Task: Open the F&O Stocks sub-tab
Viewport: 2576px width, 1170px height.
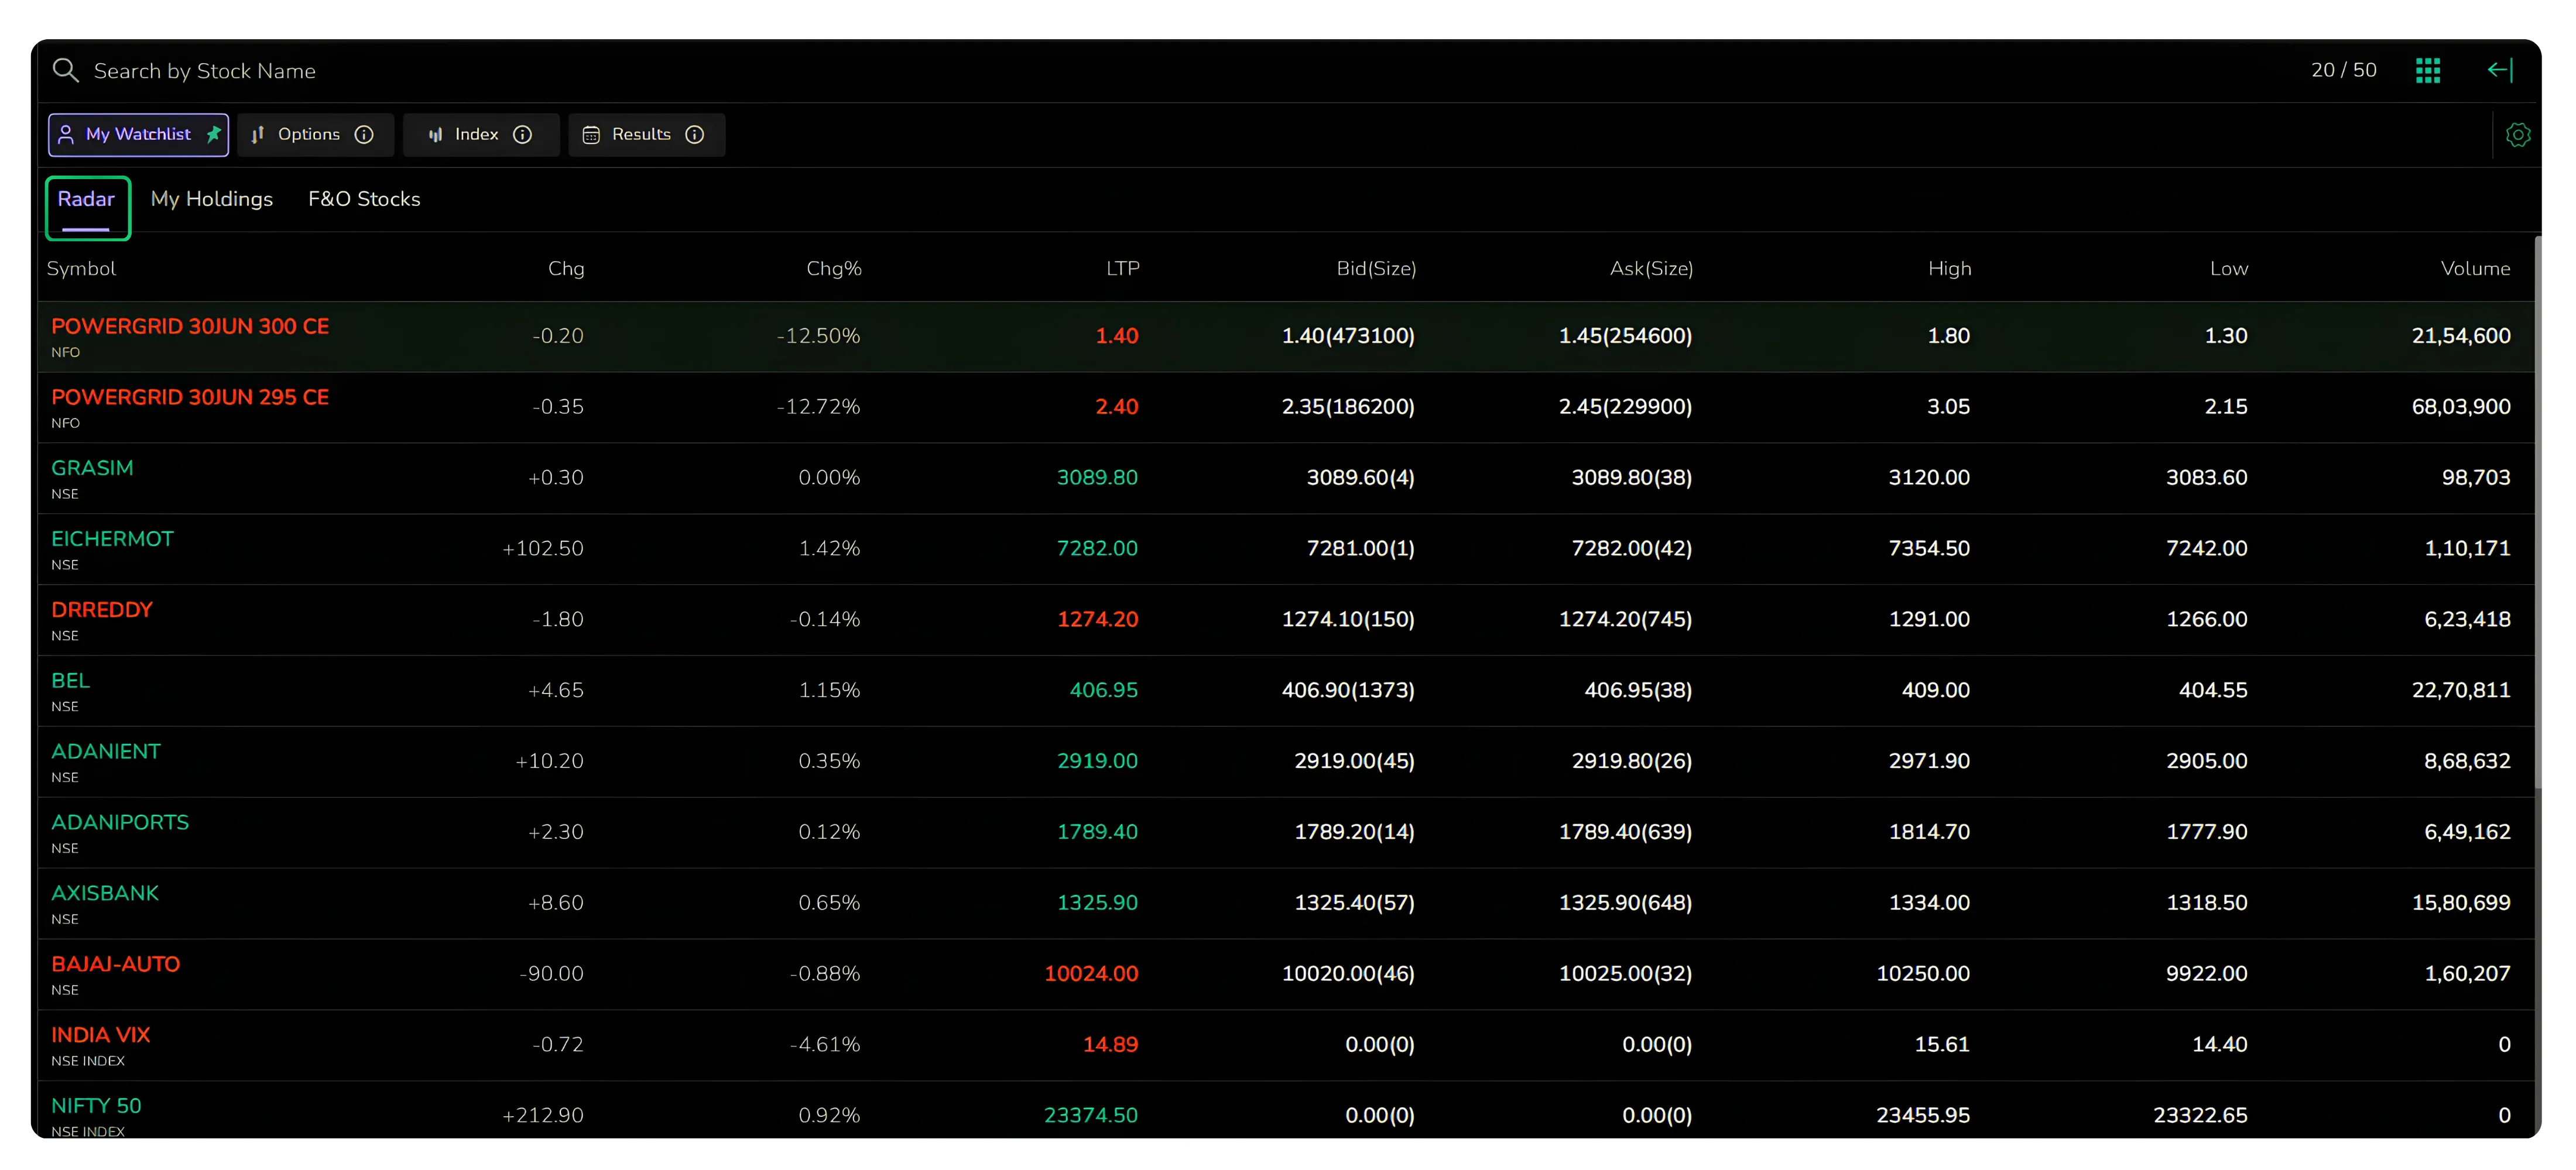Action: point(364,199)
